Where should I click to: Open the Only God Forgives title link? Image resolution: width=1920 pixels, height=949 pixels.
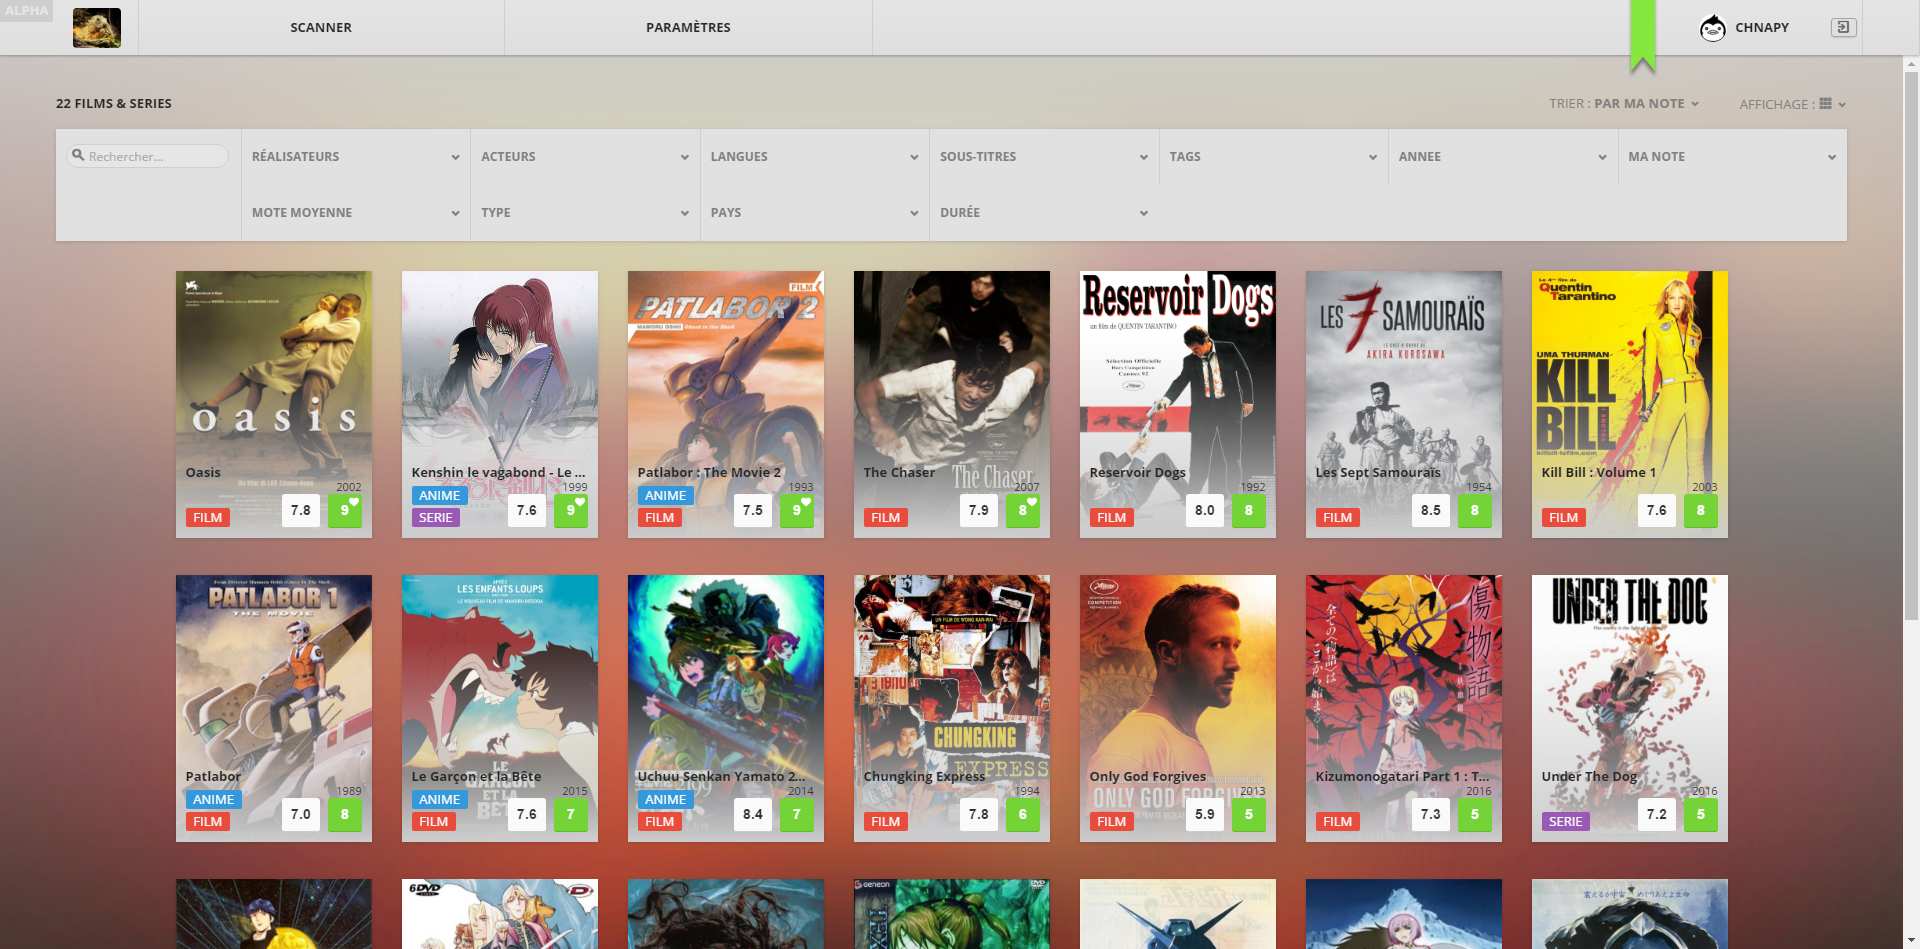point(1147,776)
